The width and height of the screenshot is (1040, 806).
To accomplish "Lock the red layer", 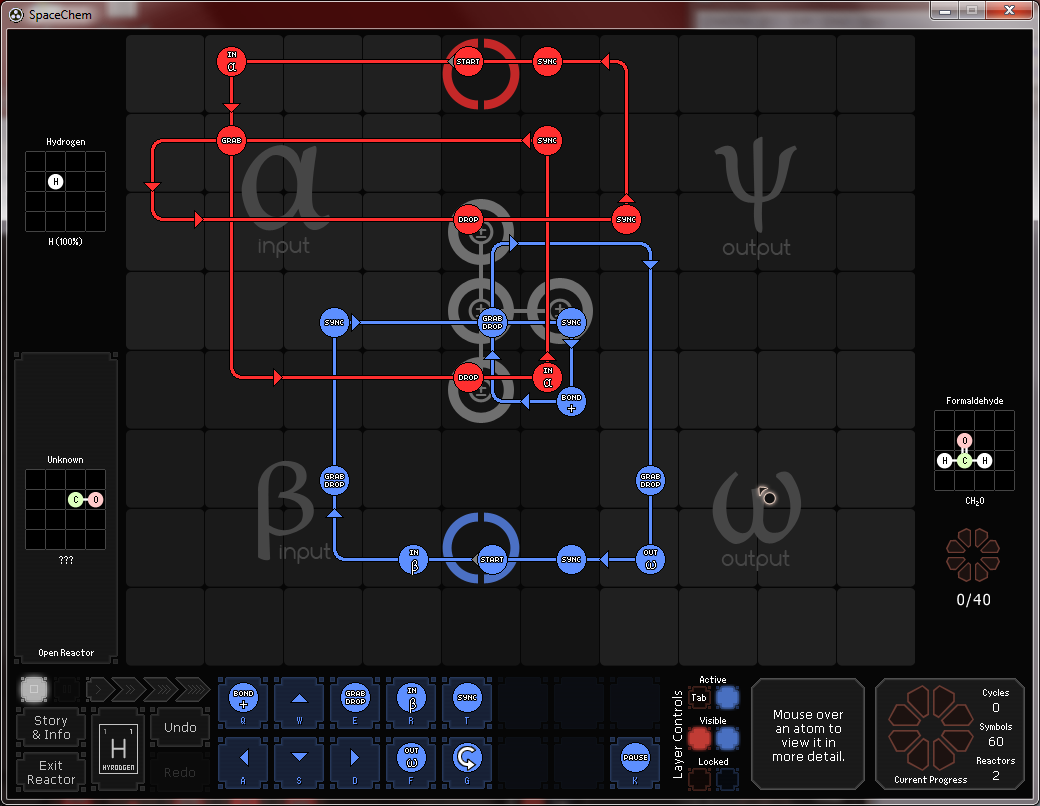I will [700, 779].
